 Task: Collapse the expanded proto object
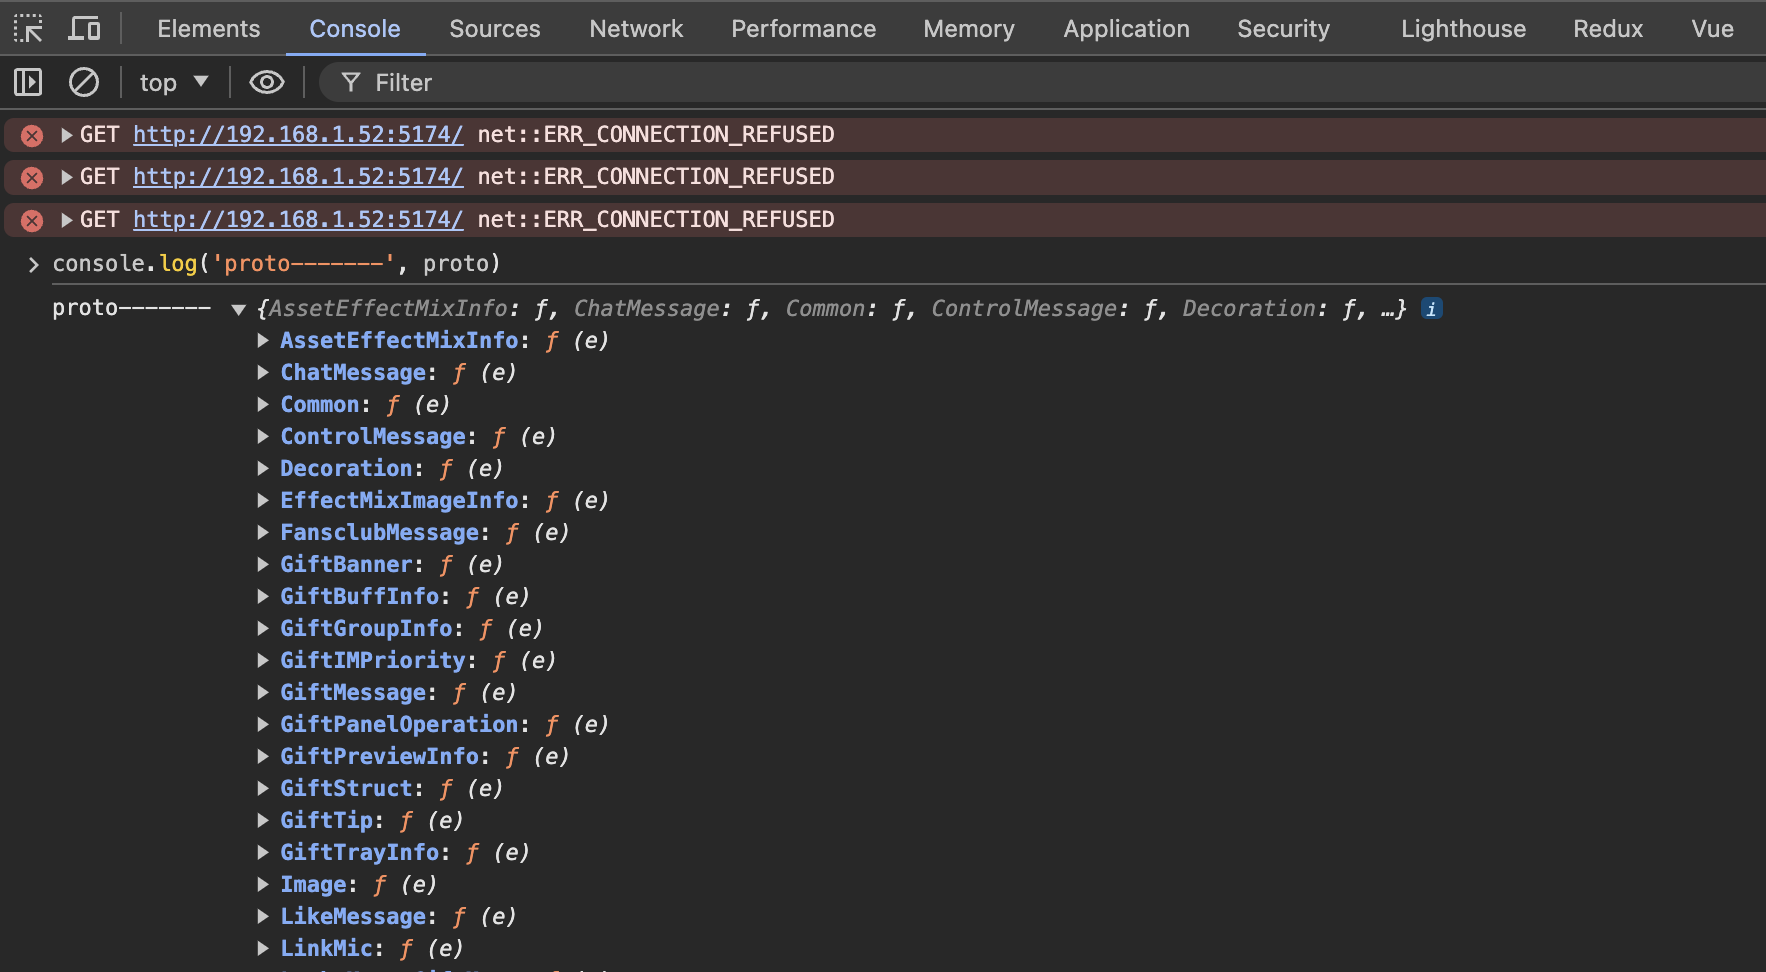coord(238,309)
